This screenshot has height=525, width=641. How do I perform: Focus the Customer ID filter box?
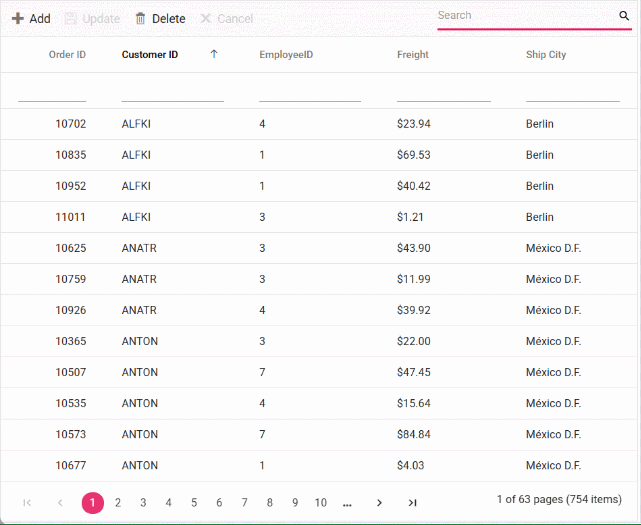(x=172, y=92)
